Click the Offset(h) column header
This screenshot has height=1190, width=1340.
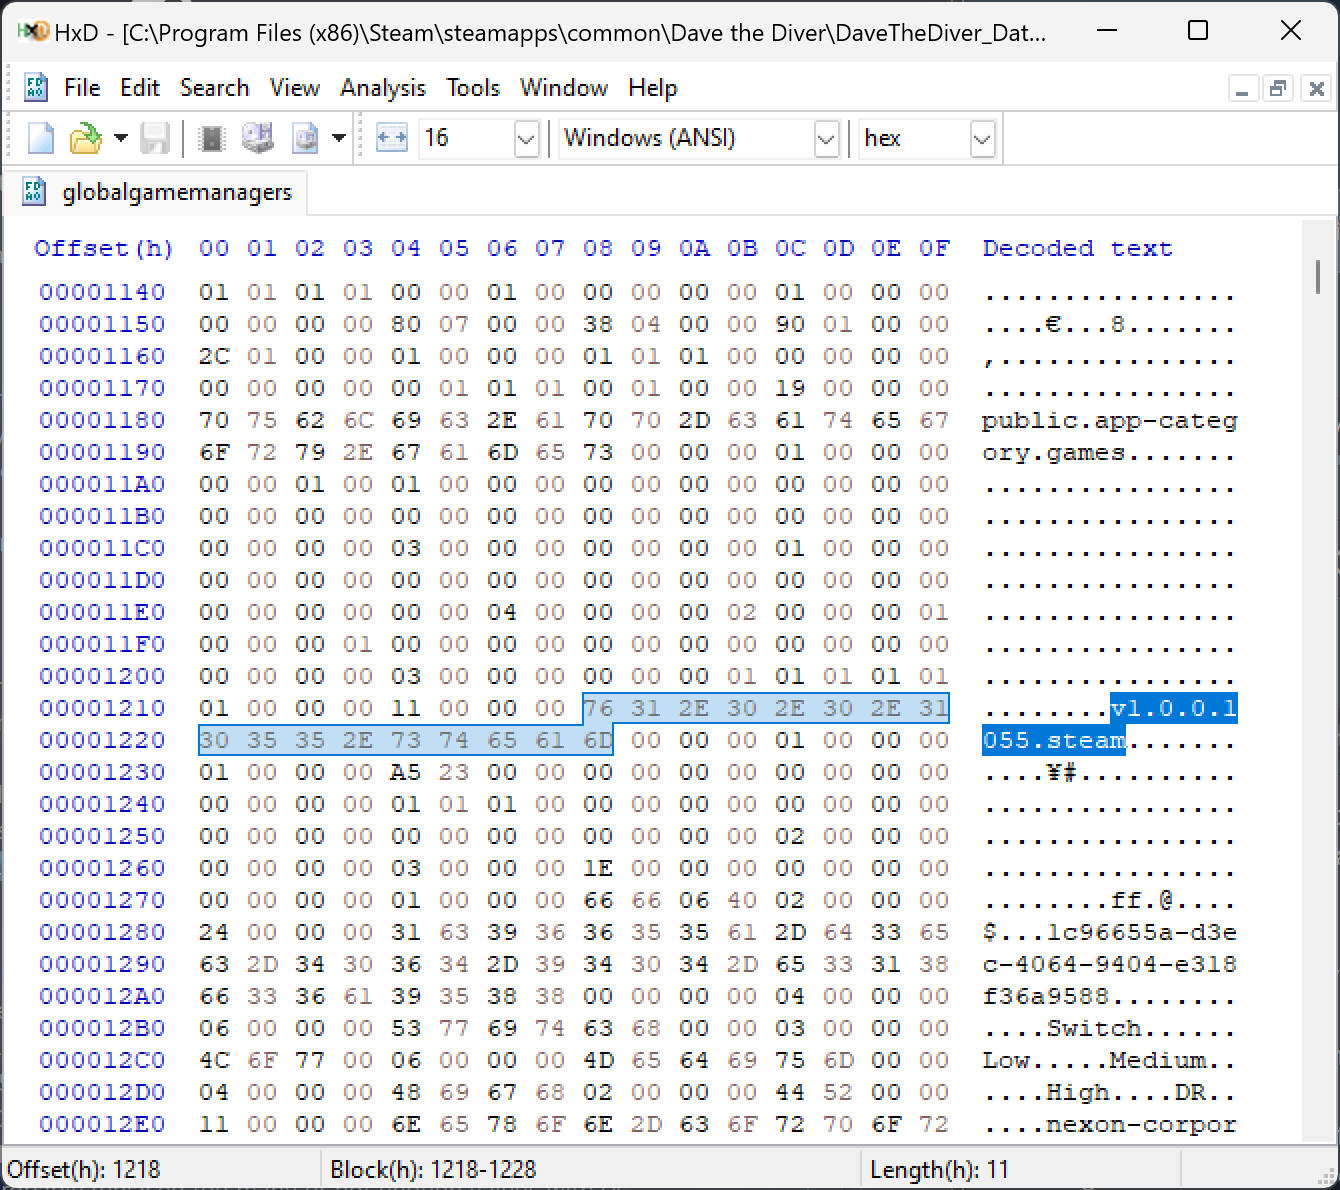(x=104, y=248)
